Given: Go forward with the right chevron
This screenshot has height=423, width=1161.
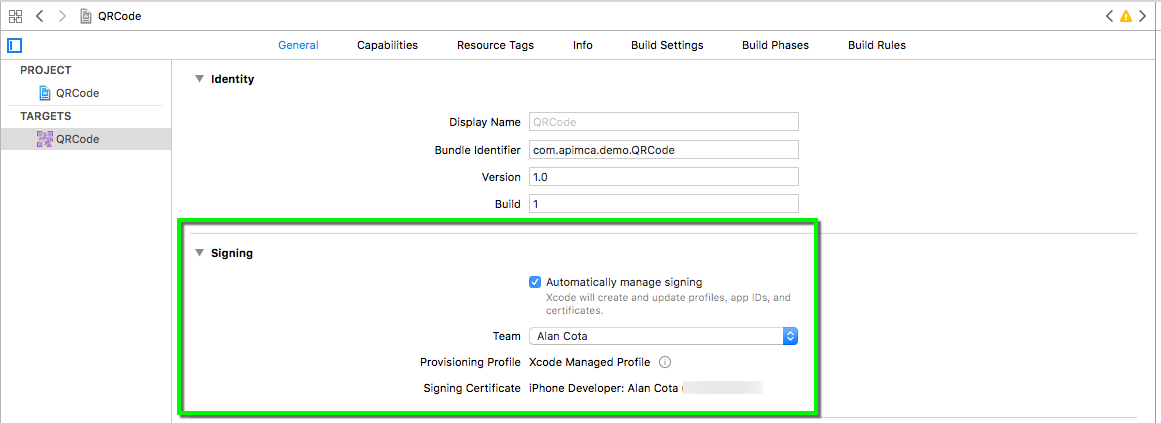Looking at the screenshot, I should pyautogui.click(x=62, y=16).
